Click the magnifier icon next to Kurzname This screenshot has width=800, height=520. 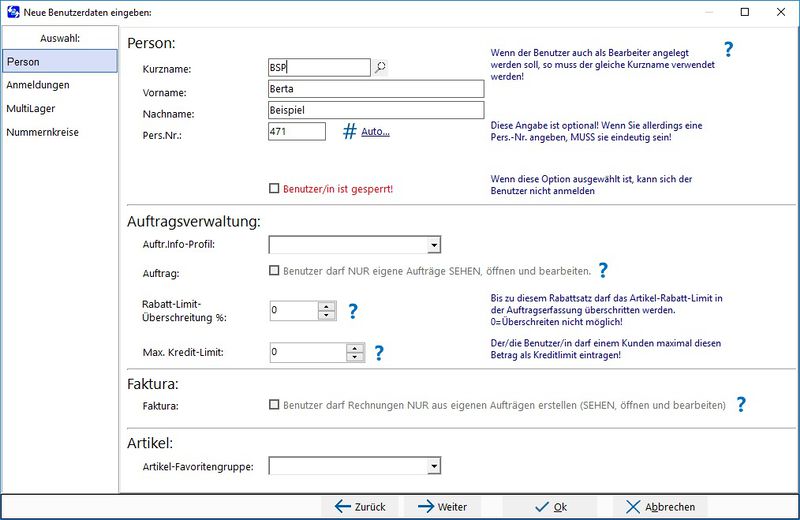coord(380,68)
